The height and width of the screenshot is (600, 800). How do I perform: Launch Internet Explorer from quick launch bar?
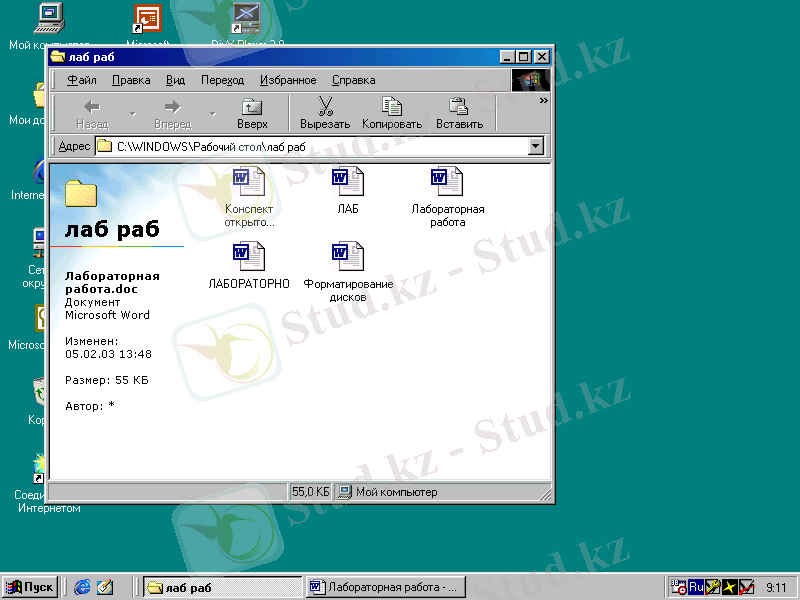(x=82, y=587)
